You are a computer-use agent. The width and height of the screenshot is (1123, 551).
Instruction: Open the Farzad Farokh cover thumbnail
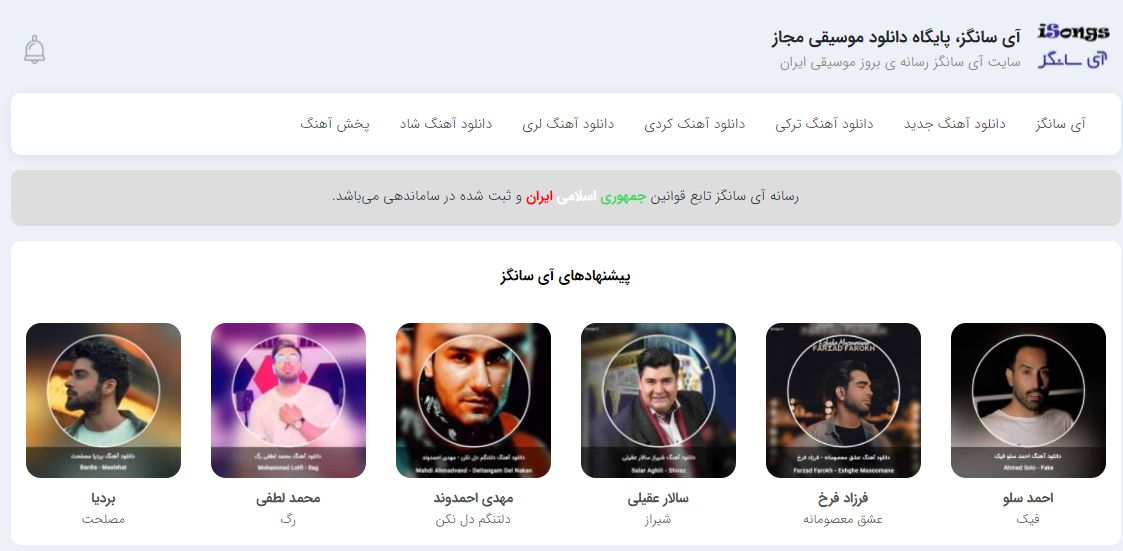click(x=844, y=401)
